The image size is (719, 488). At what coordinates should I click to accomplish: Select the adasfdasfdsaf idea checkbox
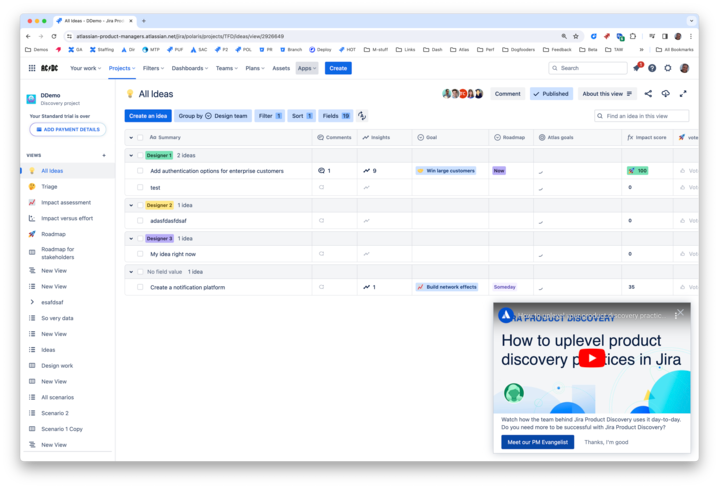tap(140, 221)
